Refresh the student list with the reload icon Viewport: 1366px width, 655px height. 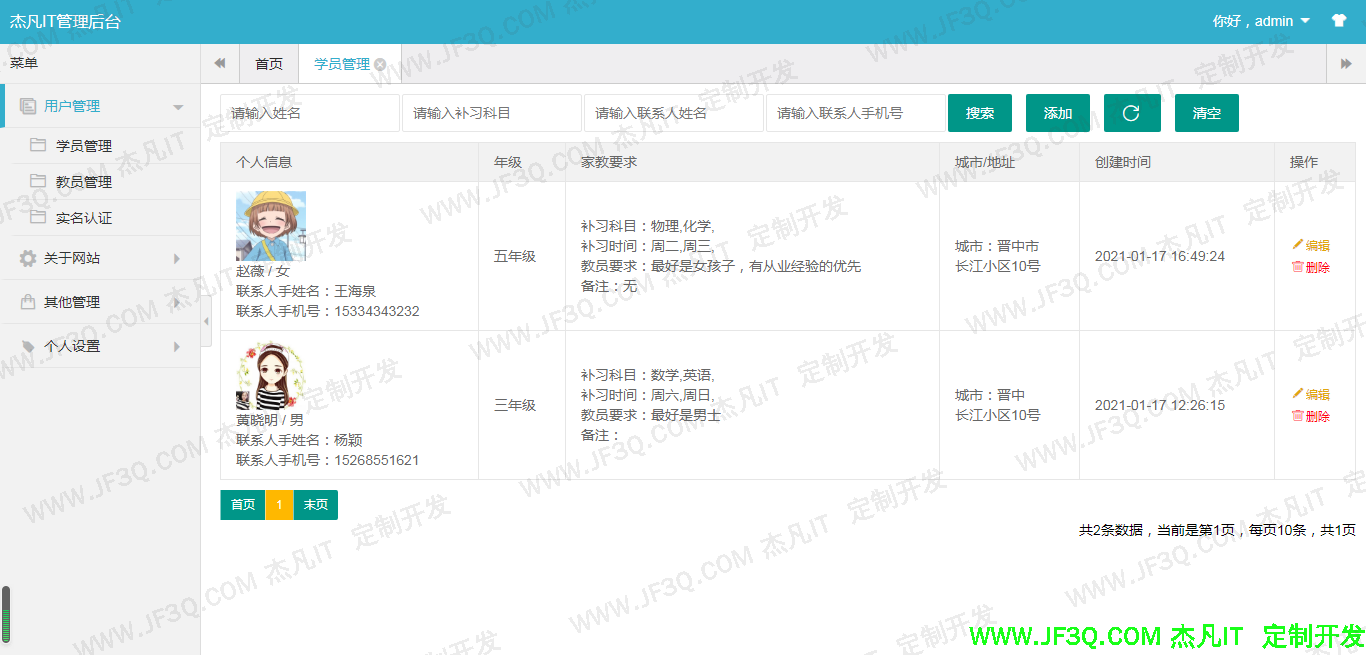point(1131,112)
